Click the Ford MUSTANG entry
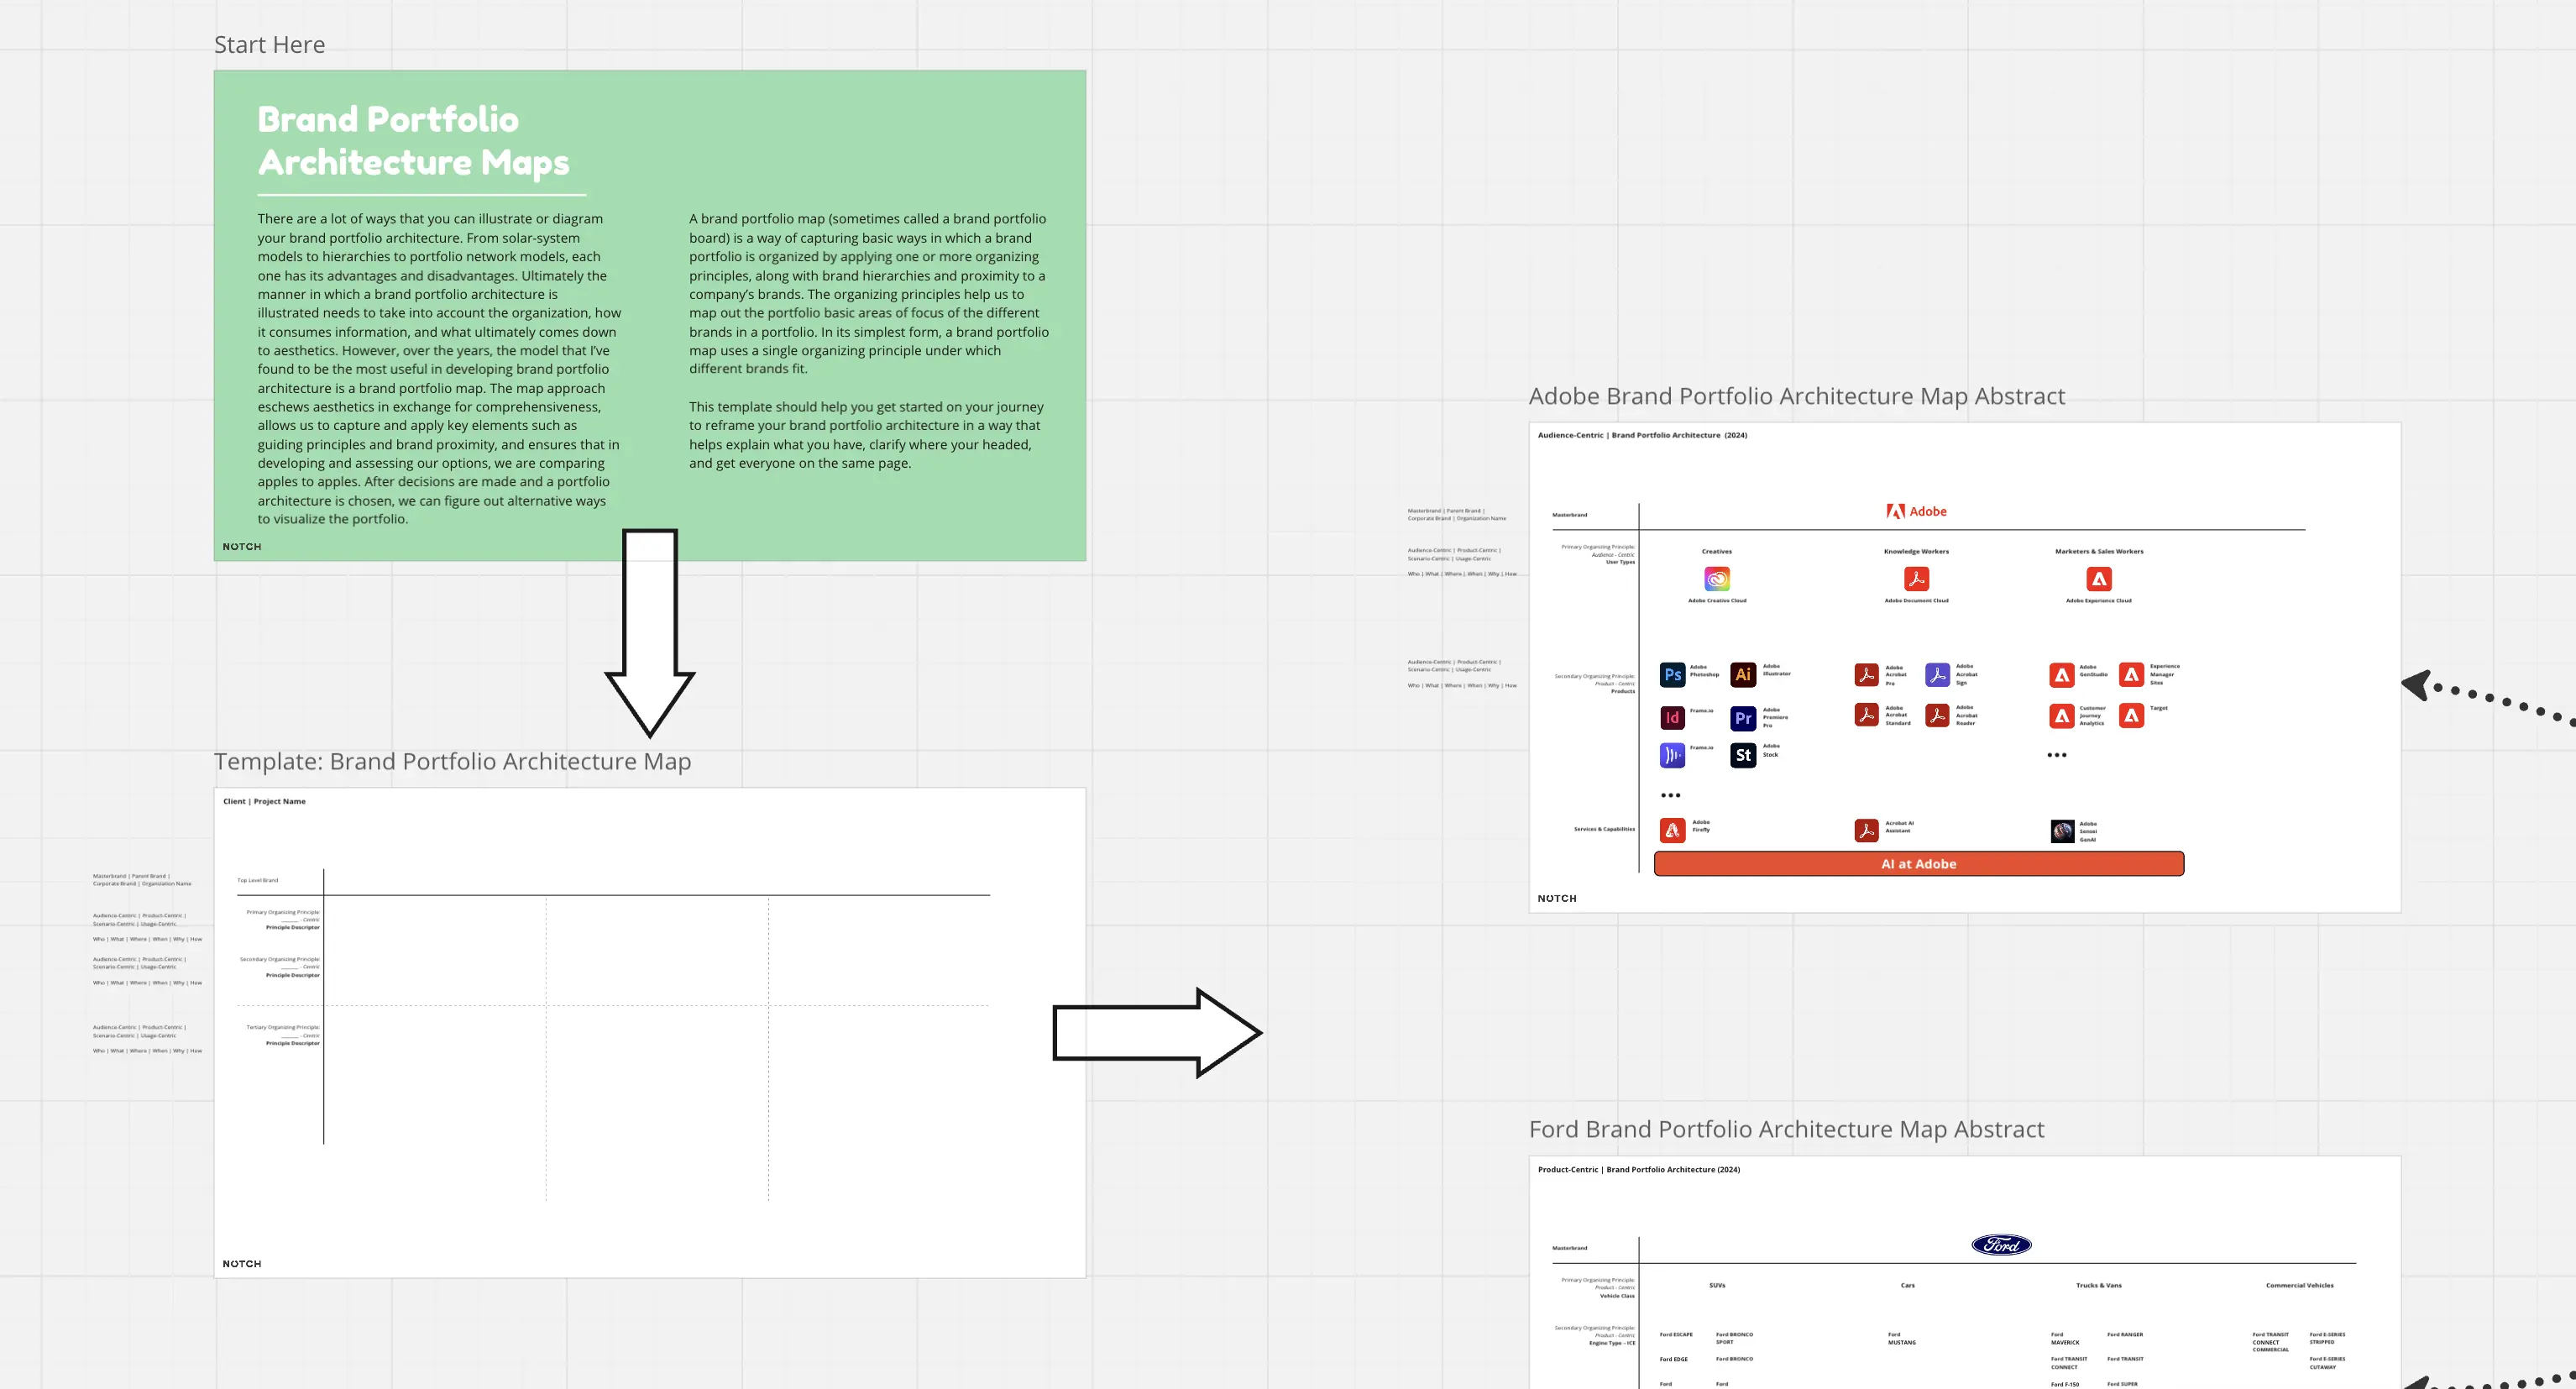 [x=1901, y=1338]
